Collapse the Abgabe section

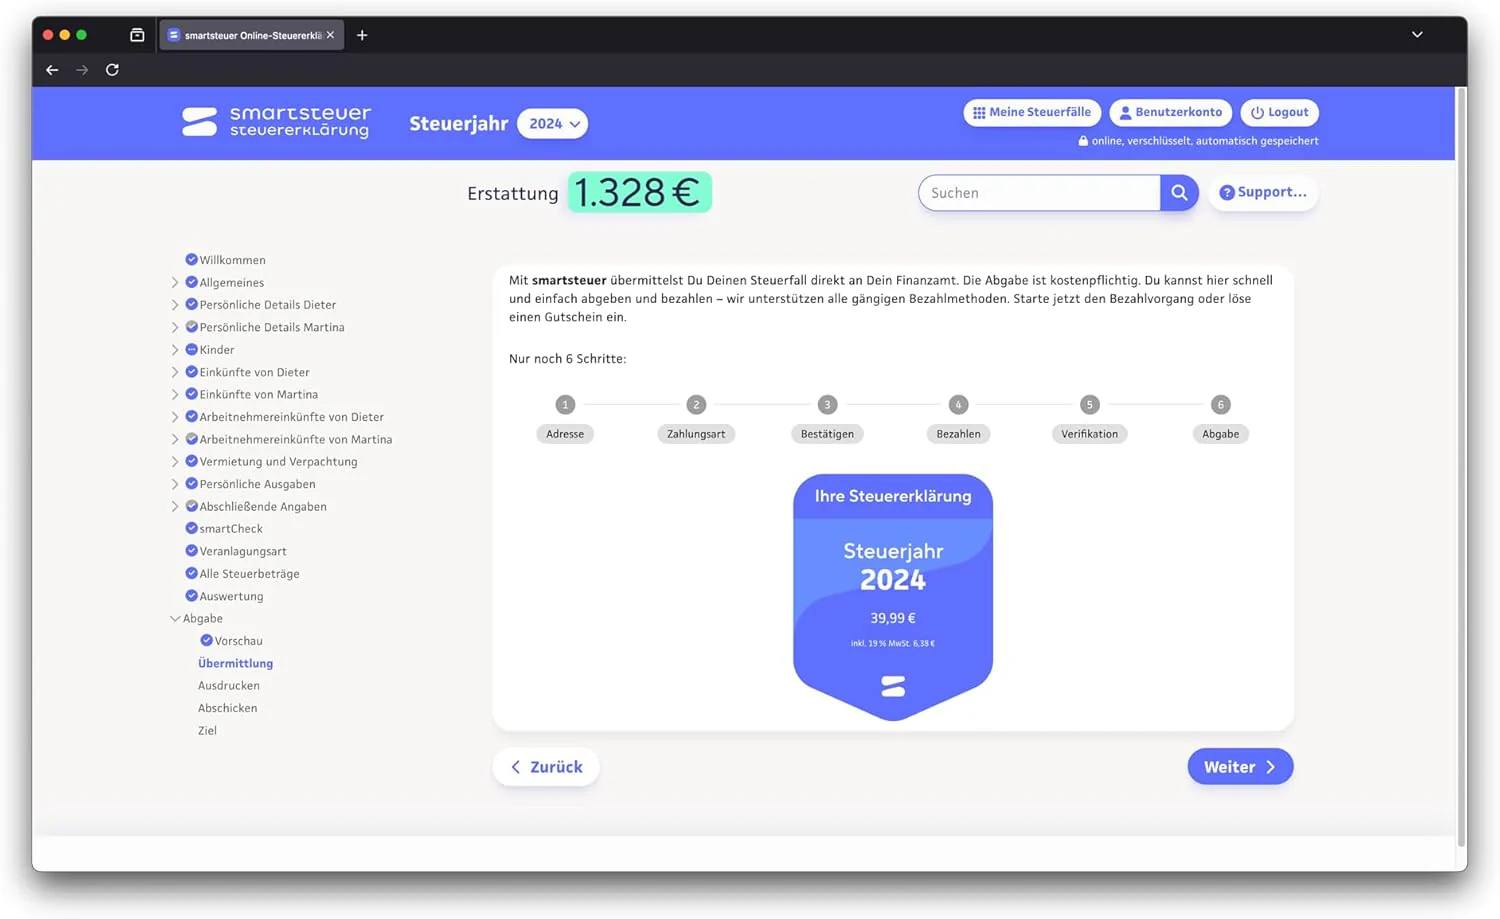pyautogui.click(x=175, y=618)
